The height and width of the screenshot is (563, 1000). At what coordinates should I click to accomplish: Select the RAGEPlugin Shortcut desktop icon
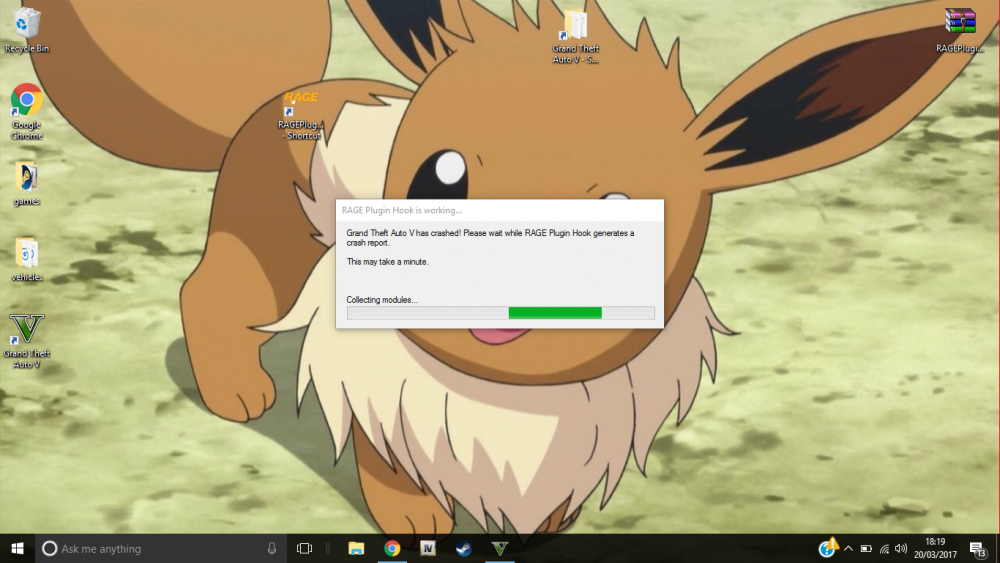click(x=300, y=115)
